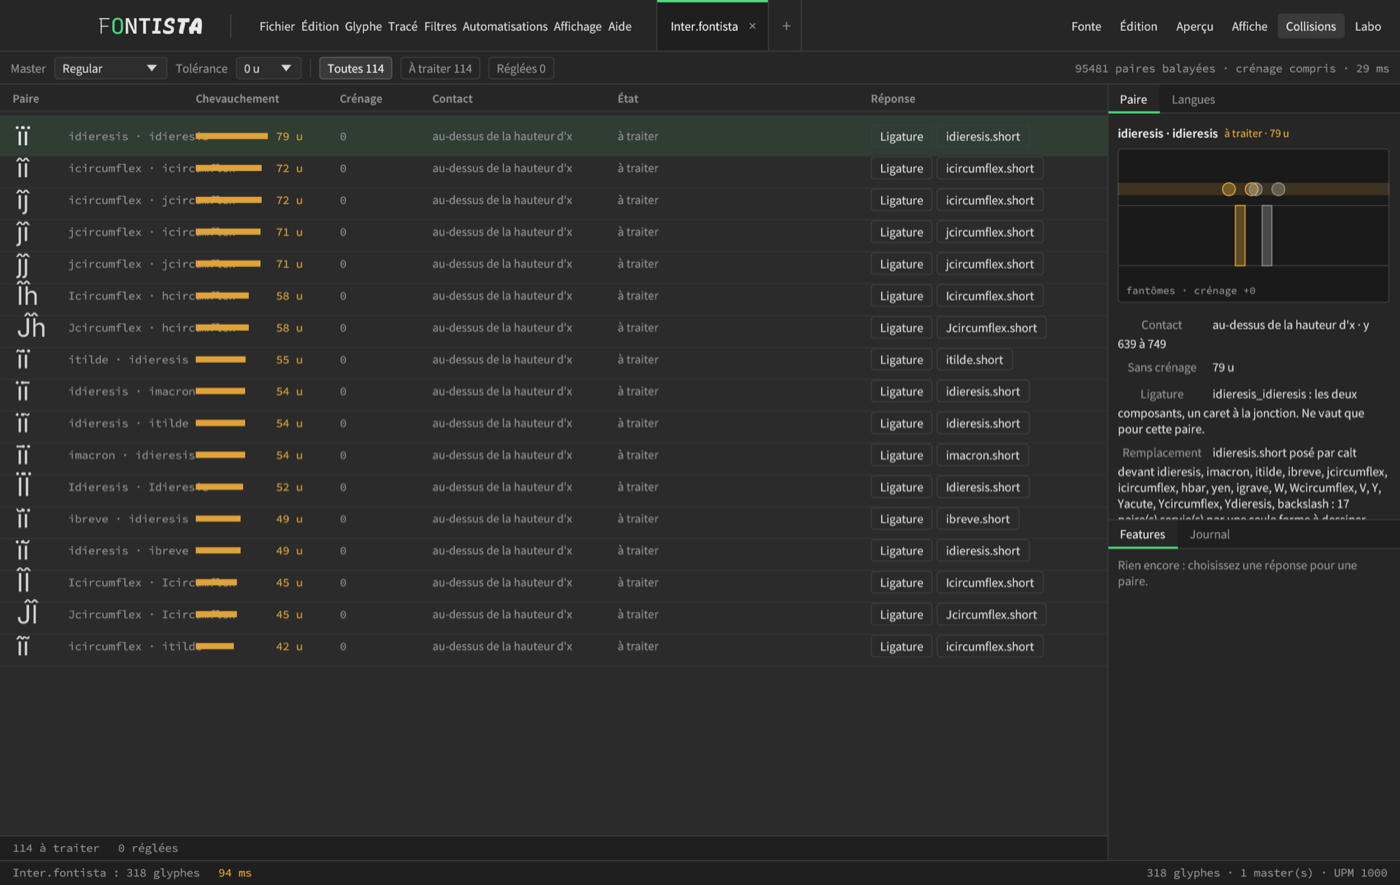Show all pairs with Toutes 114 filter
This screenshot has height=885, width=1400.
(356, 68)
